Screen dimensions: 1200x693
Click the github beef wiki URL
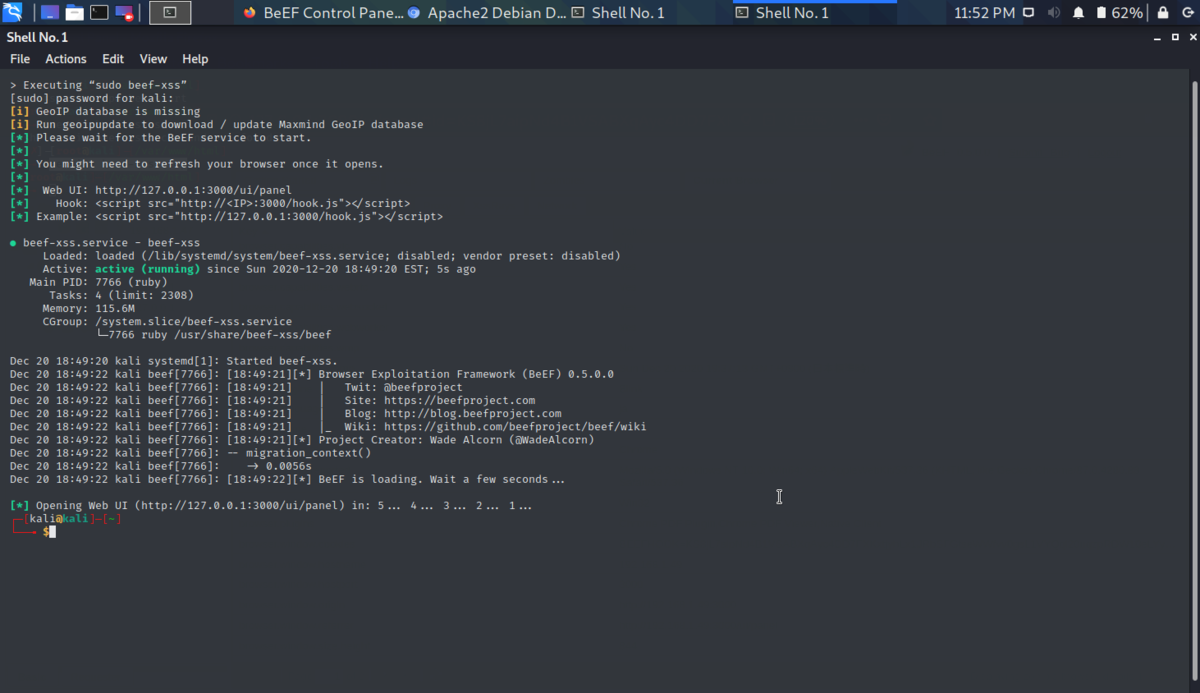click(515, 426)
